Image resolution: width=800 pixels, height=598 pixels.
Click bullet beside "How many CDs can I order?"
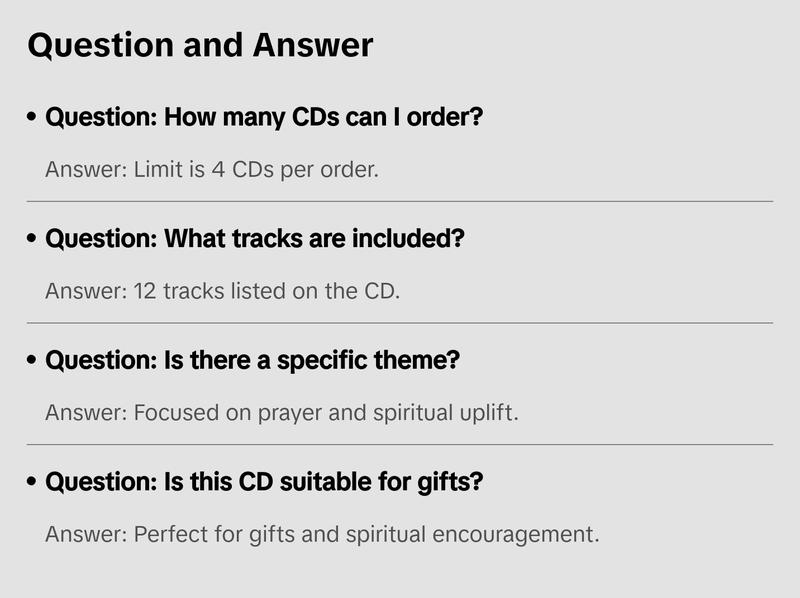coord(33,118)
